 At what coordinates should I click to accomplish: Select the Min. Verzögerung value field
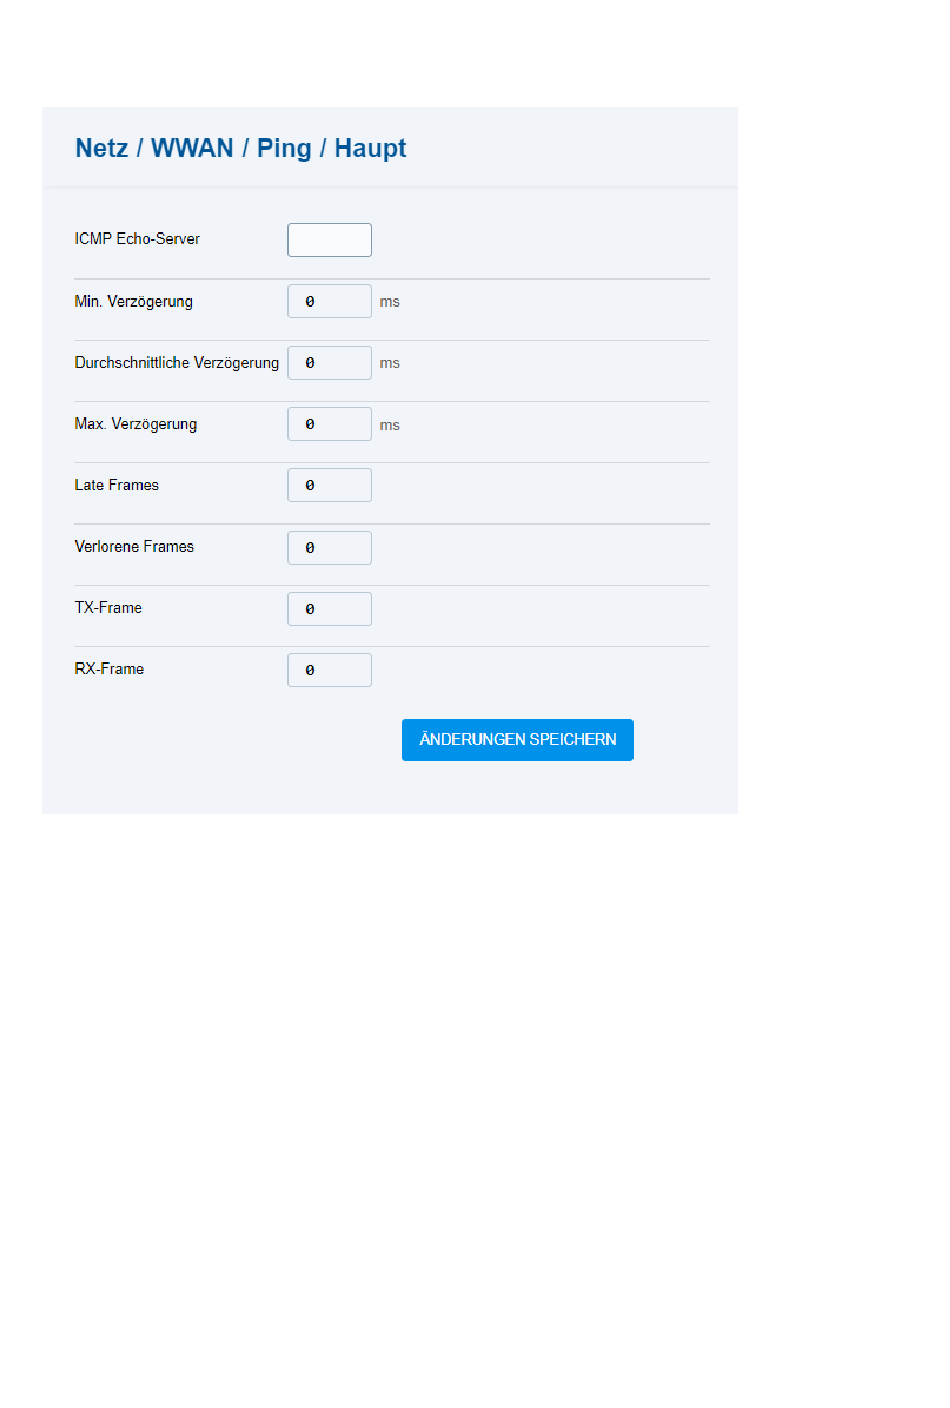(329, 301)
